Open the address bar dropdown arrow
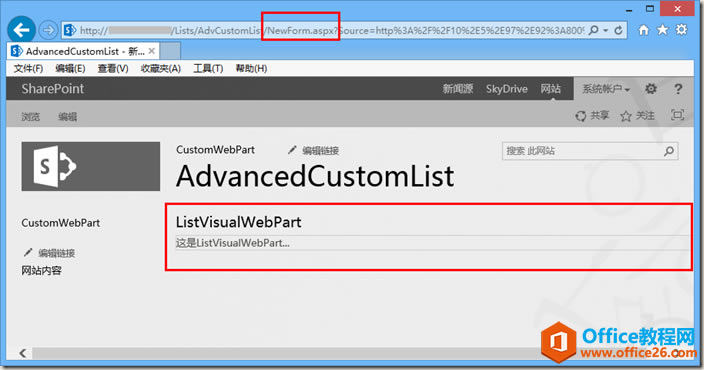This screenshot has width=704, height=370. 605,31
